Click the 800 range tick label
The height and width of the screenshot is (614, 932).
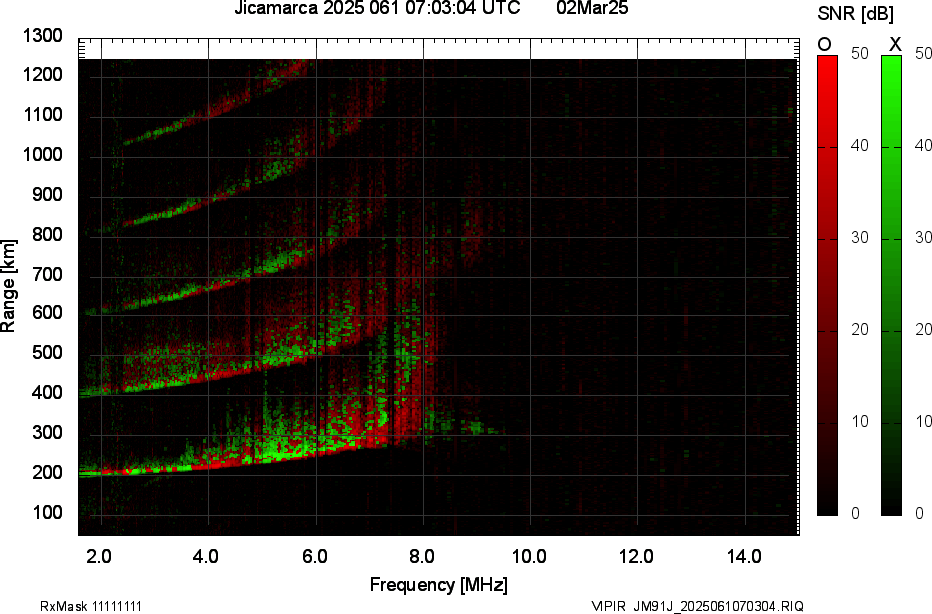46,234
